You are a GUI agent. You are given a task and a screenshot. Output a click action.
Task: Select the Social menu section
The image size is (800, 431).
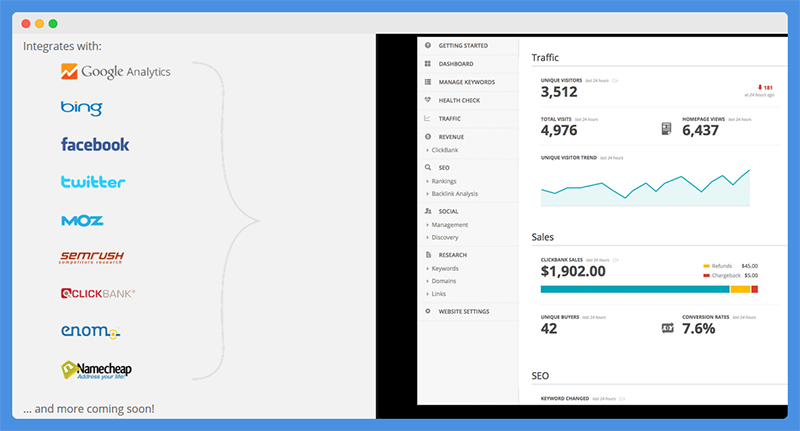[x=448, y=211]
